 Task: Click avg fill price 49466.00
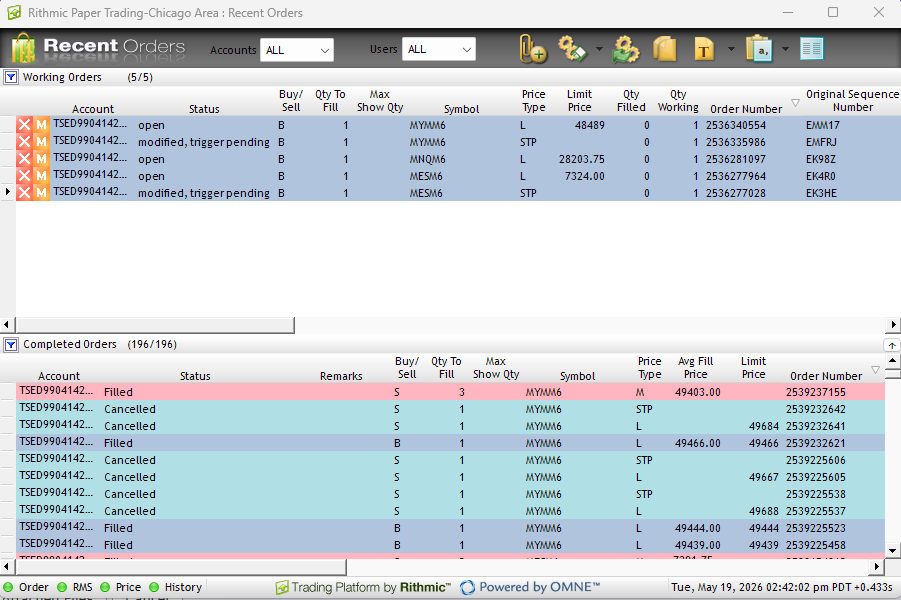click(x=698, y=443)
